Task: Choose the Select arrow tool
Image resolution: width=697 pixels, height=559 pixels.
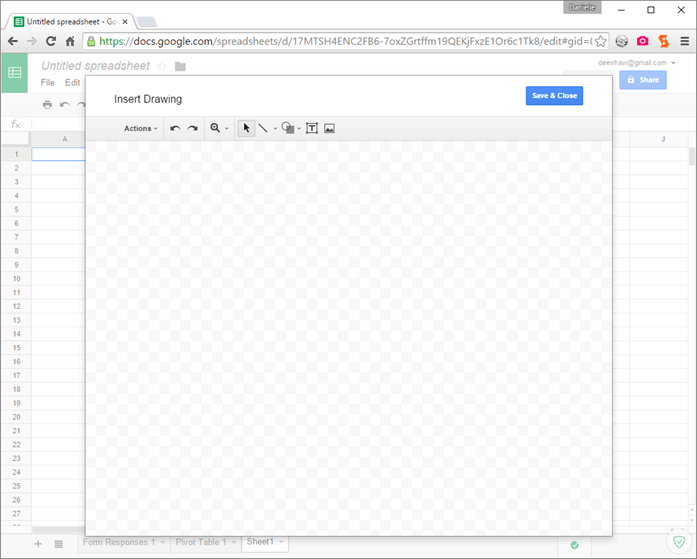Action: pyautogui.click(x=246, y=128)
